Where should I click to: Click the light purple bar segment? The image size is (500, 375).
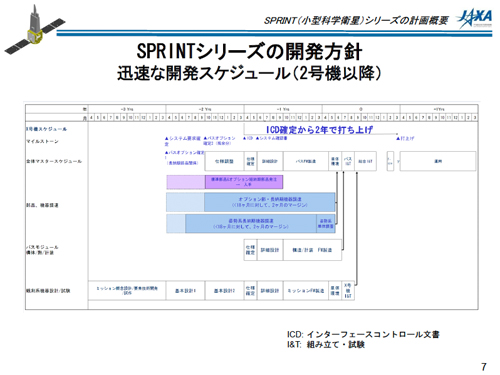[186, 182]
